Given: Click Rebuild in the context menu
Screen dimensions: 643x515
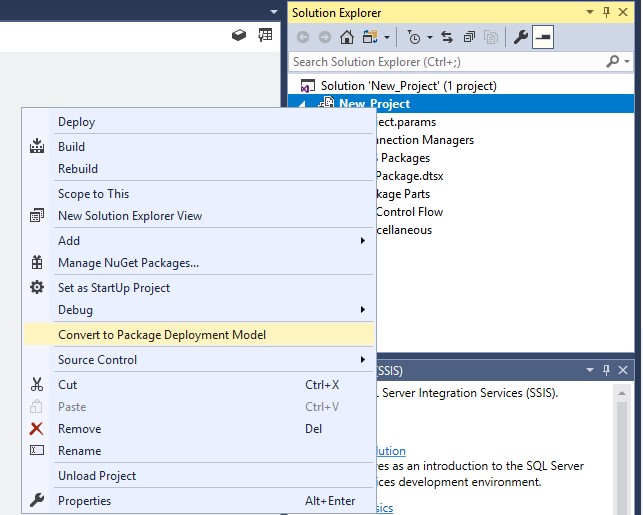Looking at the screenshot, I should tap(78, 169).
